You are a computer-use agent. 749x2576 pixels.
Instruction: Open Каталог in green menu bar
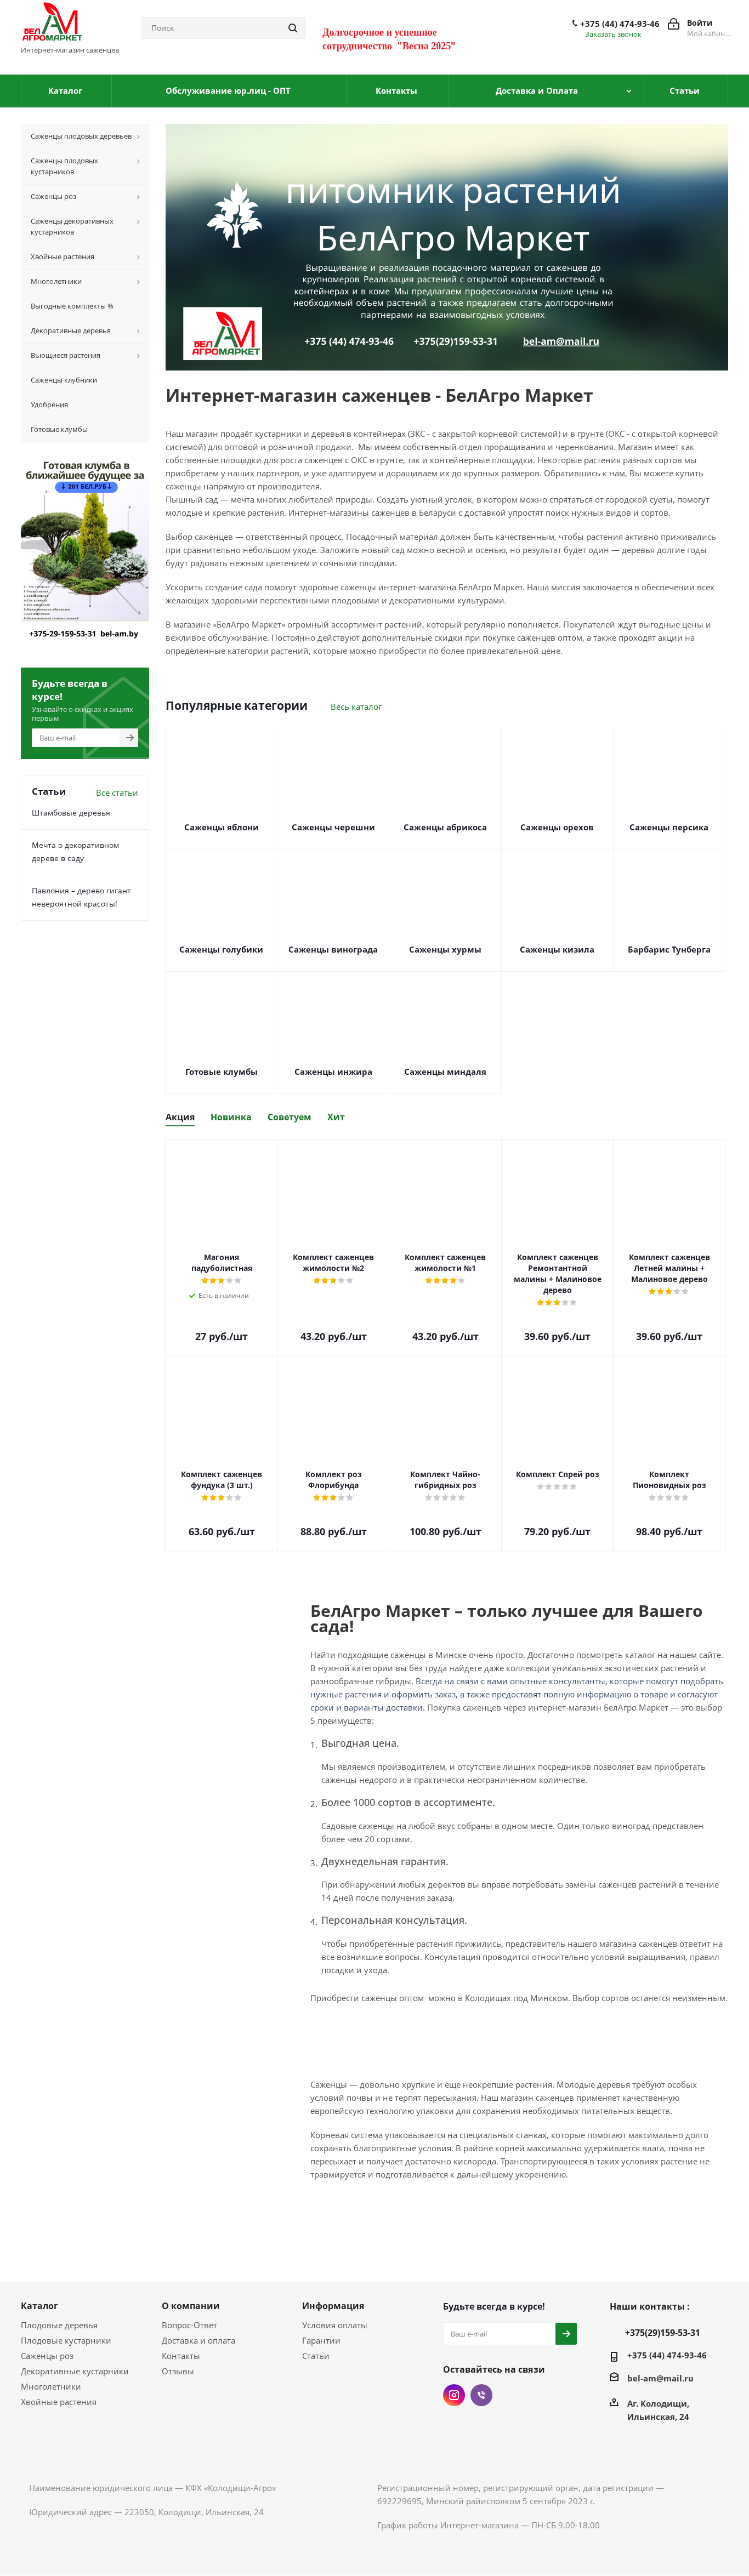65,91
